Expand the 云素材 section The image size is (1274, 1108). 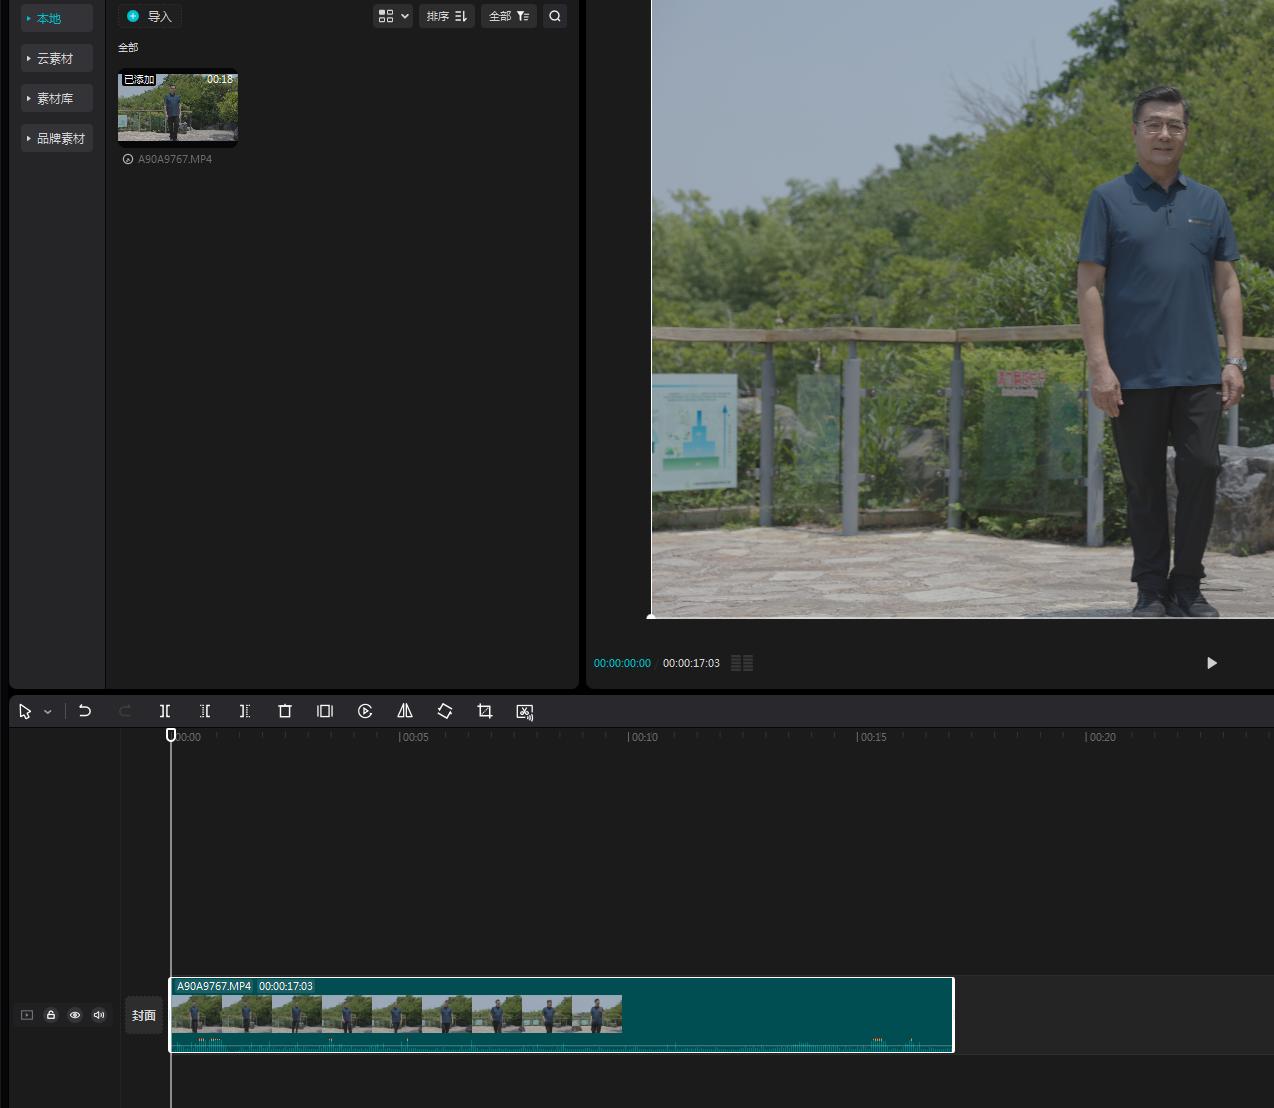pos(56,58)
